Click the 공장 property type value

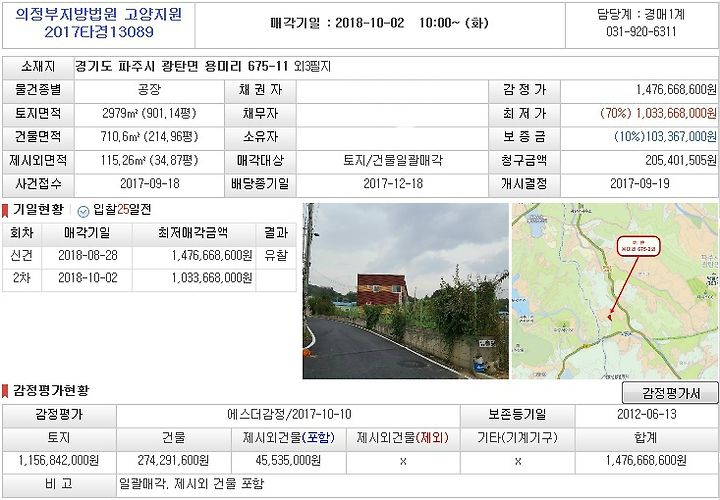[x=149, y=90]
